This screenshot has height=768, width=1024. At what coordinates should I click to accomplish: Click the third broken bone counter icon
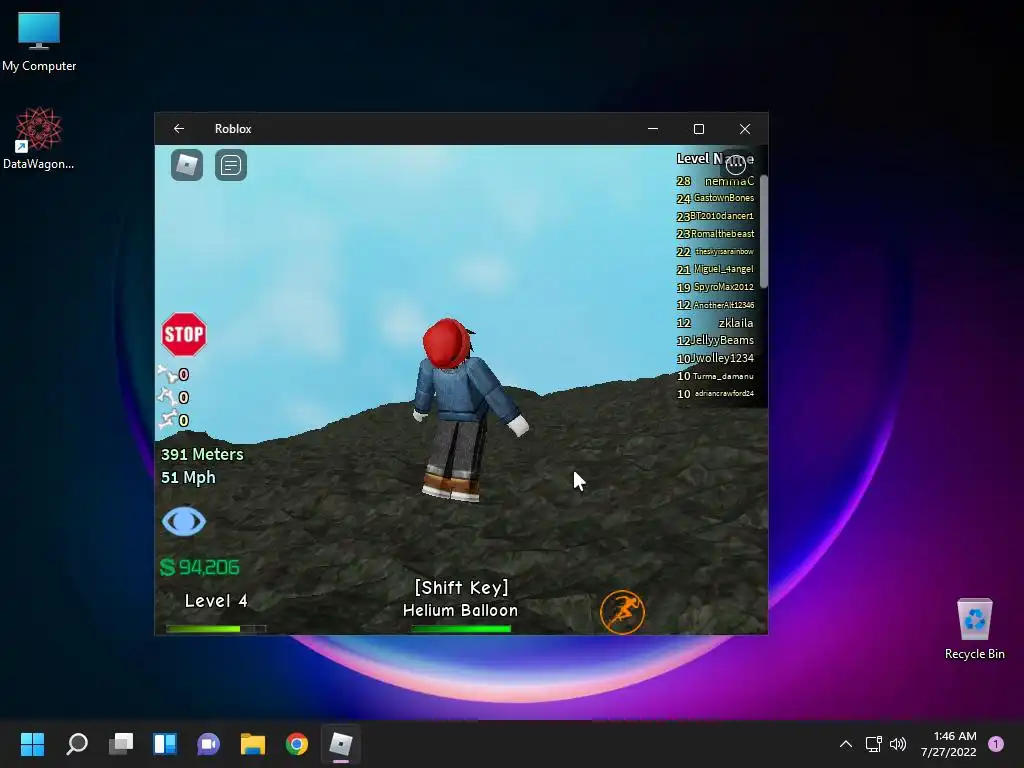coord(167,419)
